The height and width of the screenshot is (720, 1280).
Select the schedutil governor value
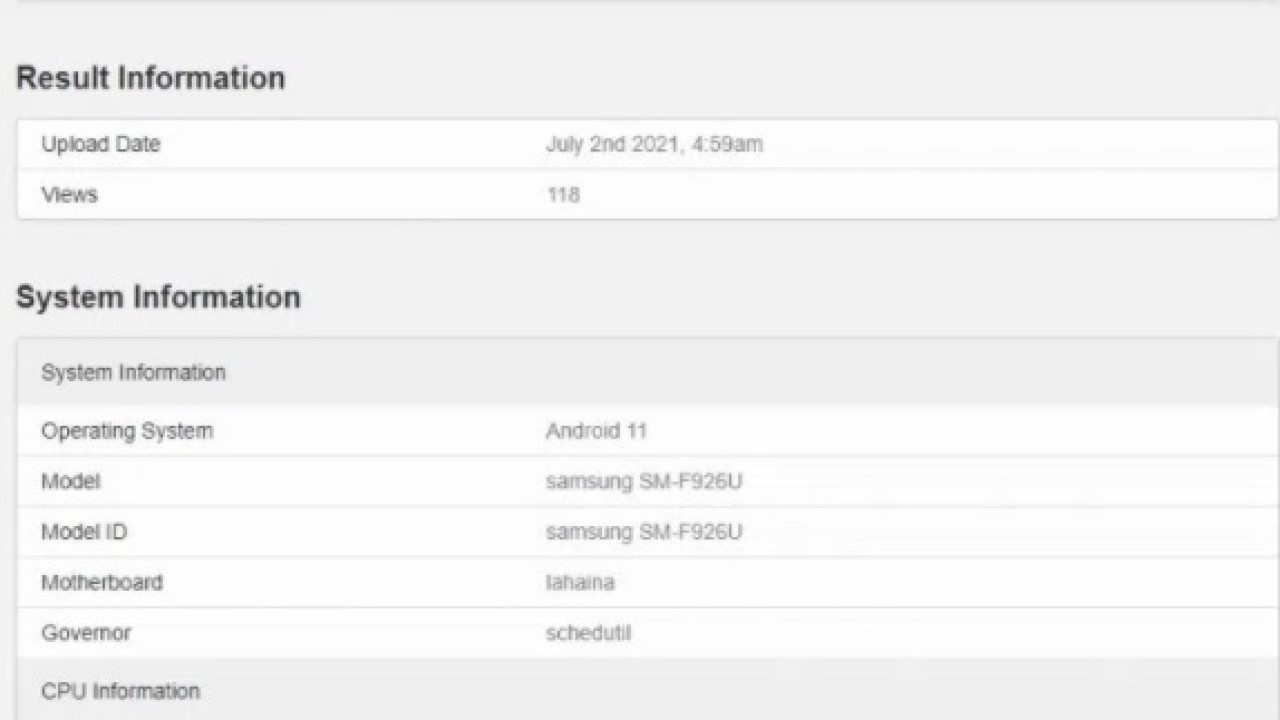tap(588, 633)
